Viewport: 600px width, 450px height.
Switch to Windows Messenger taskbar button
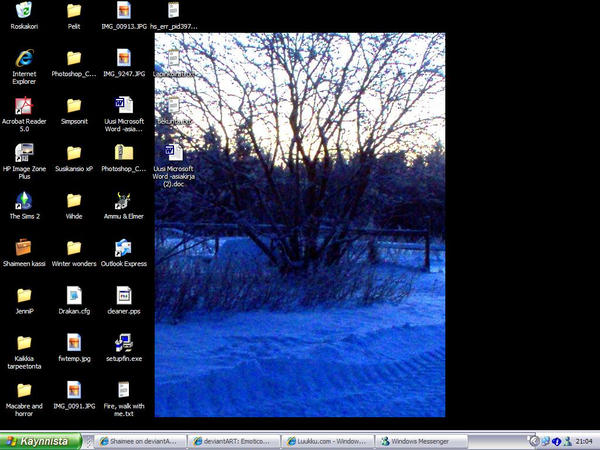[x=421, y=441]
